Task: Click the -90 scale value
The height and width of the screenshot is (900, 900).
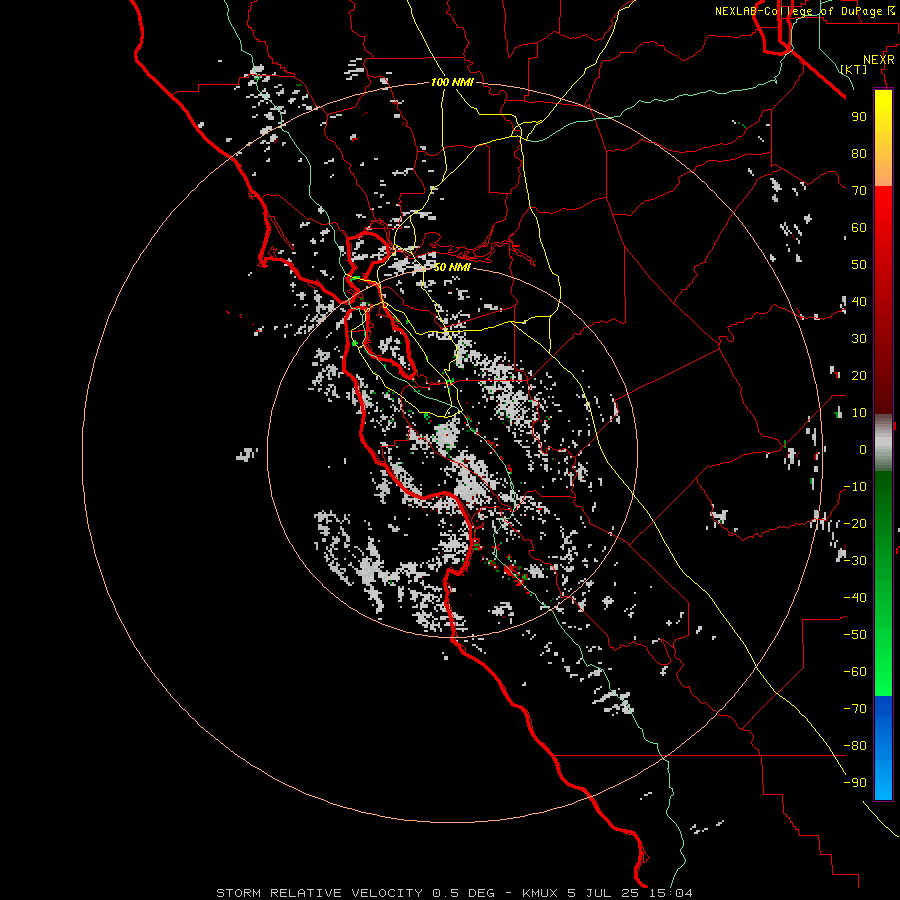Action: point(855,783)
